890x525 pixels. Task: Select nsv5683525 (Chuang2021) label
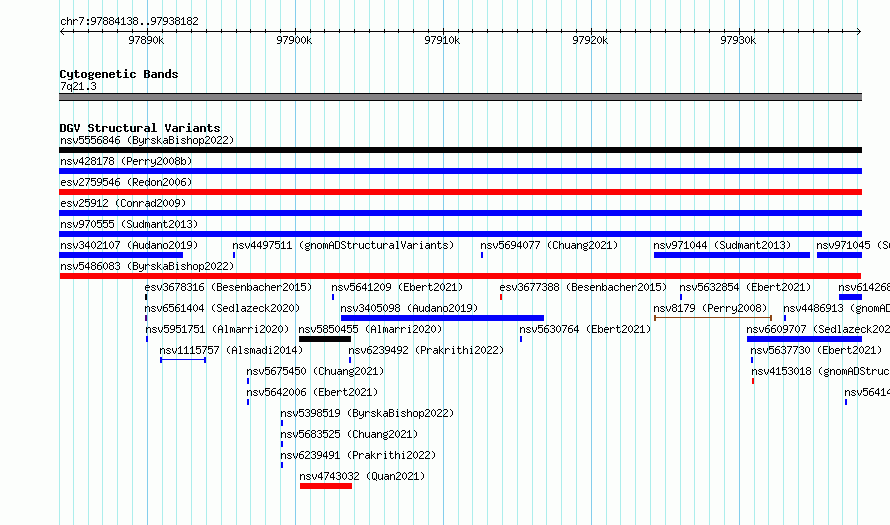(x=349, y=434)
